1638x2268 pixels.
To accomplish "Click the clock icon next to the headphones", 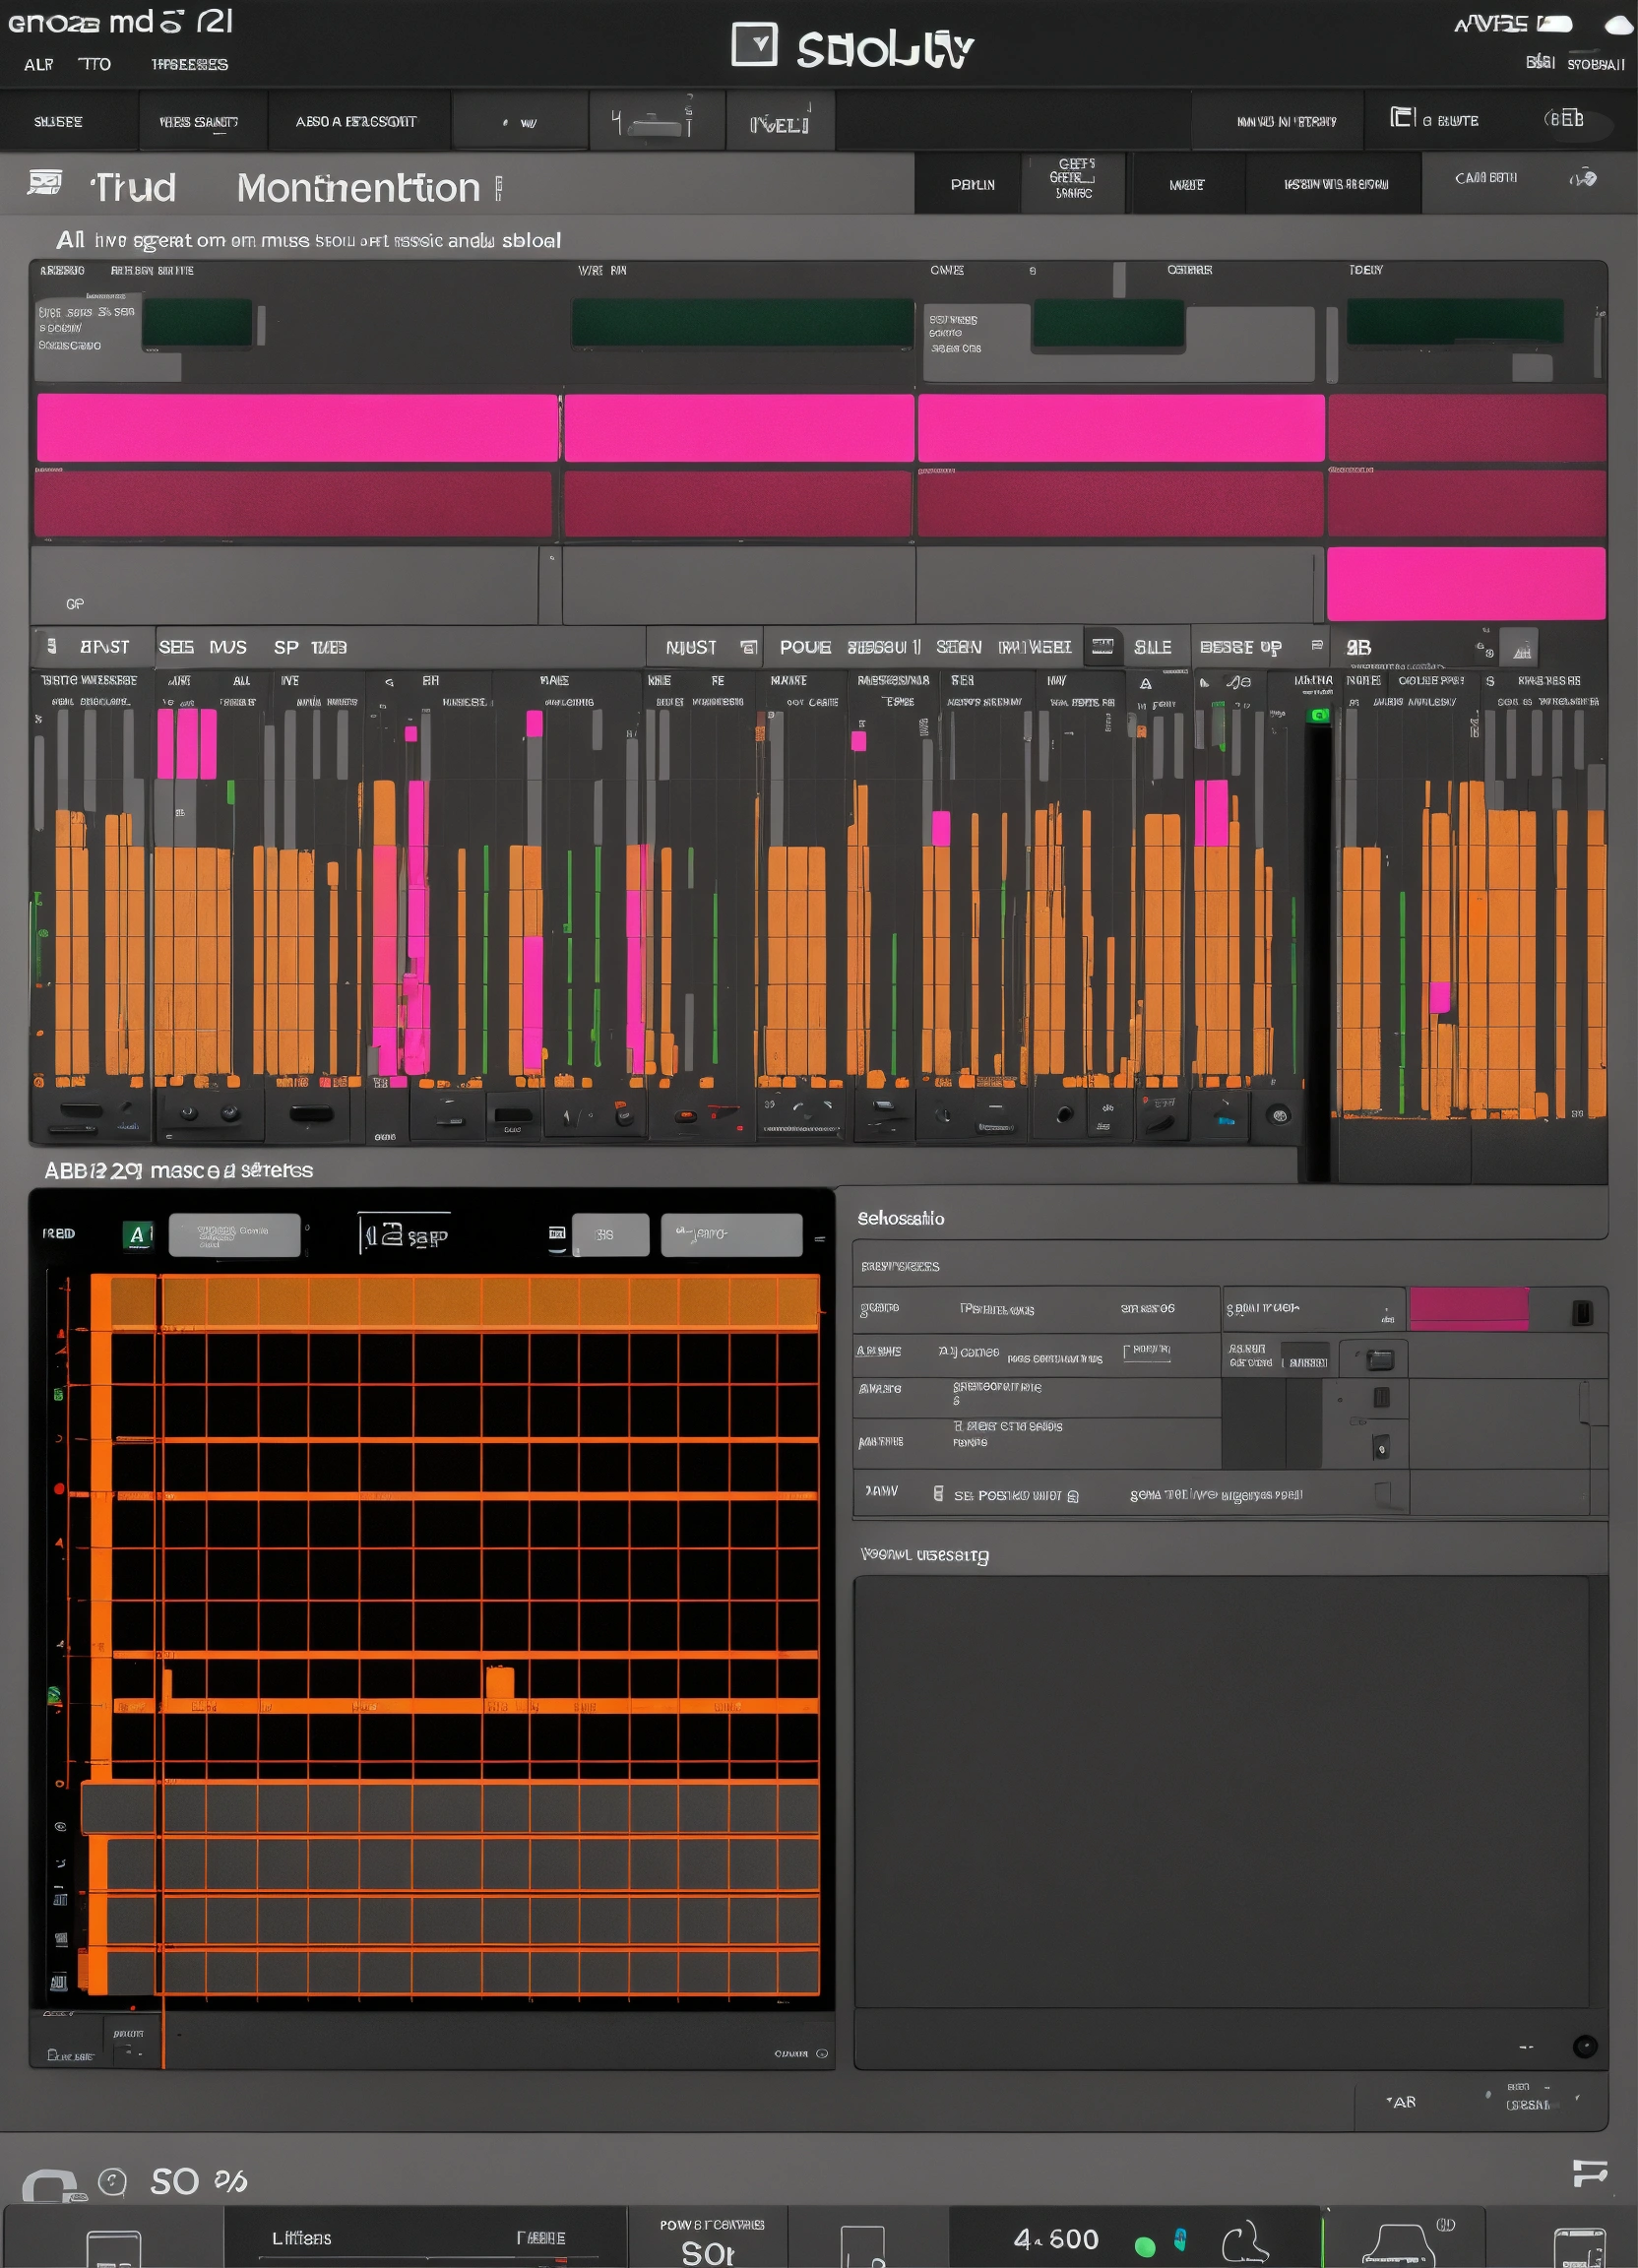I will 112,2181.
